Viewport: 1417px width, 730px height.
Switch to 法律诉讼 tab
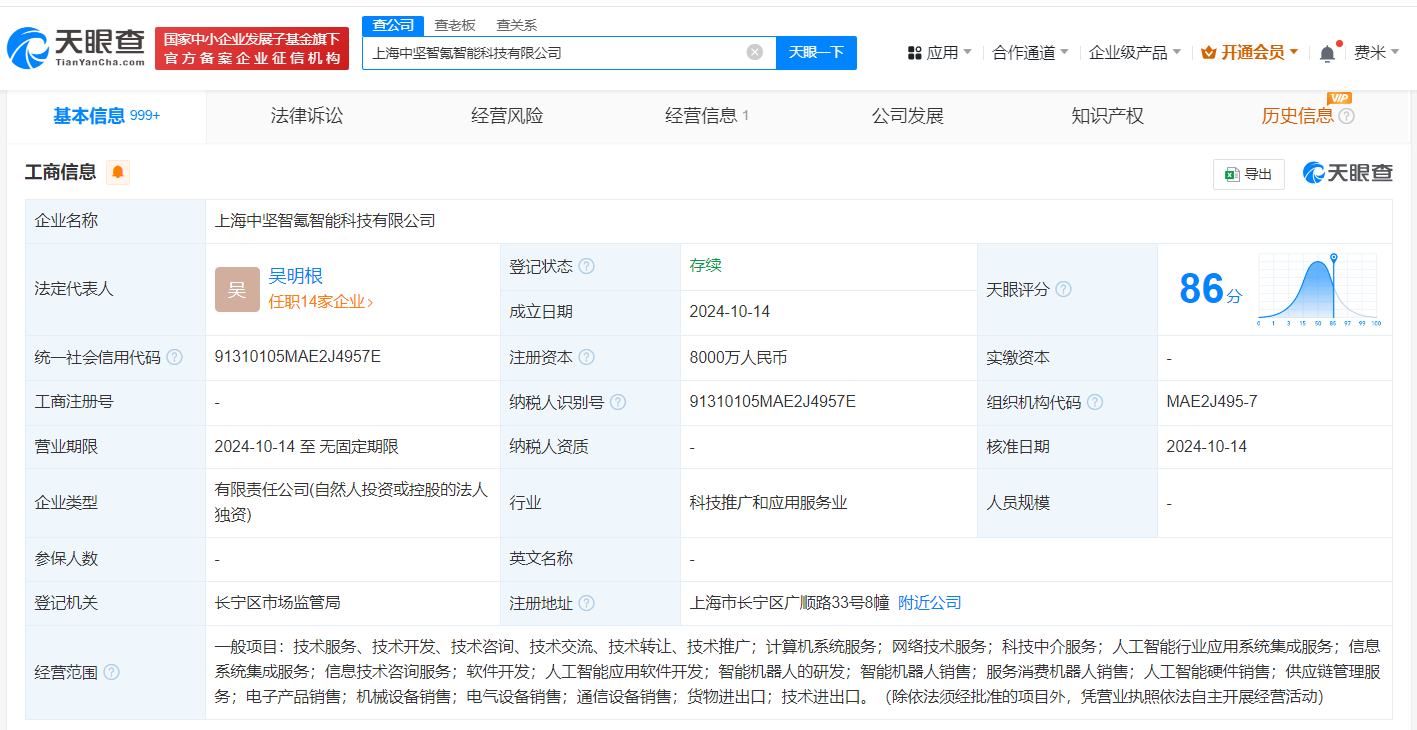[x=307, y=116]
